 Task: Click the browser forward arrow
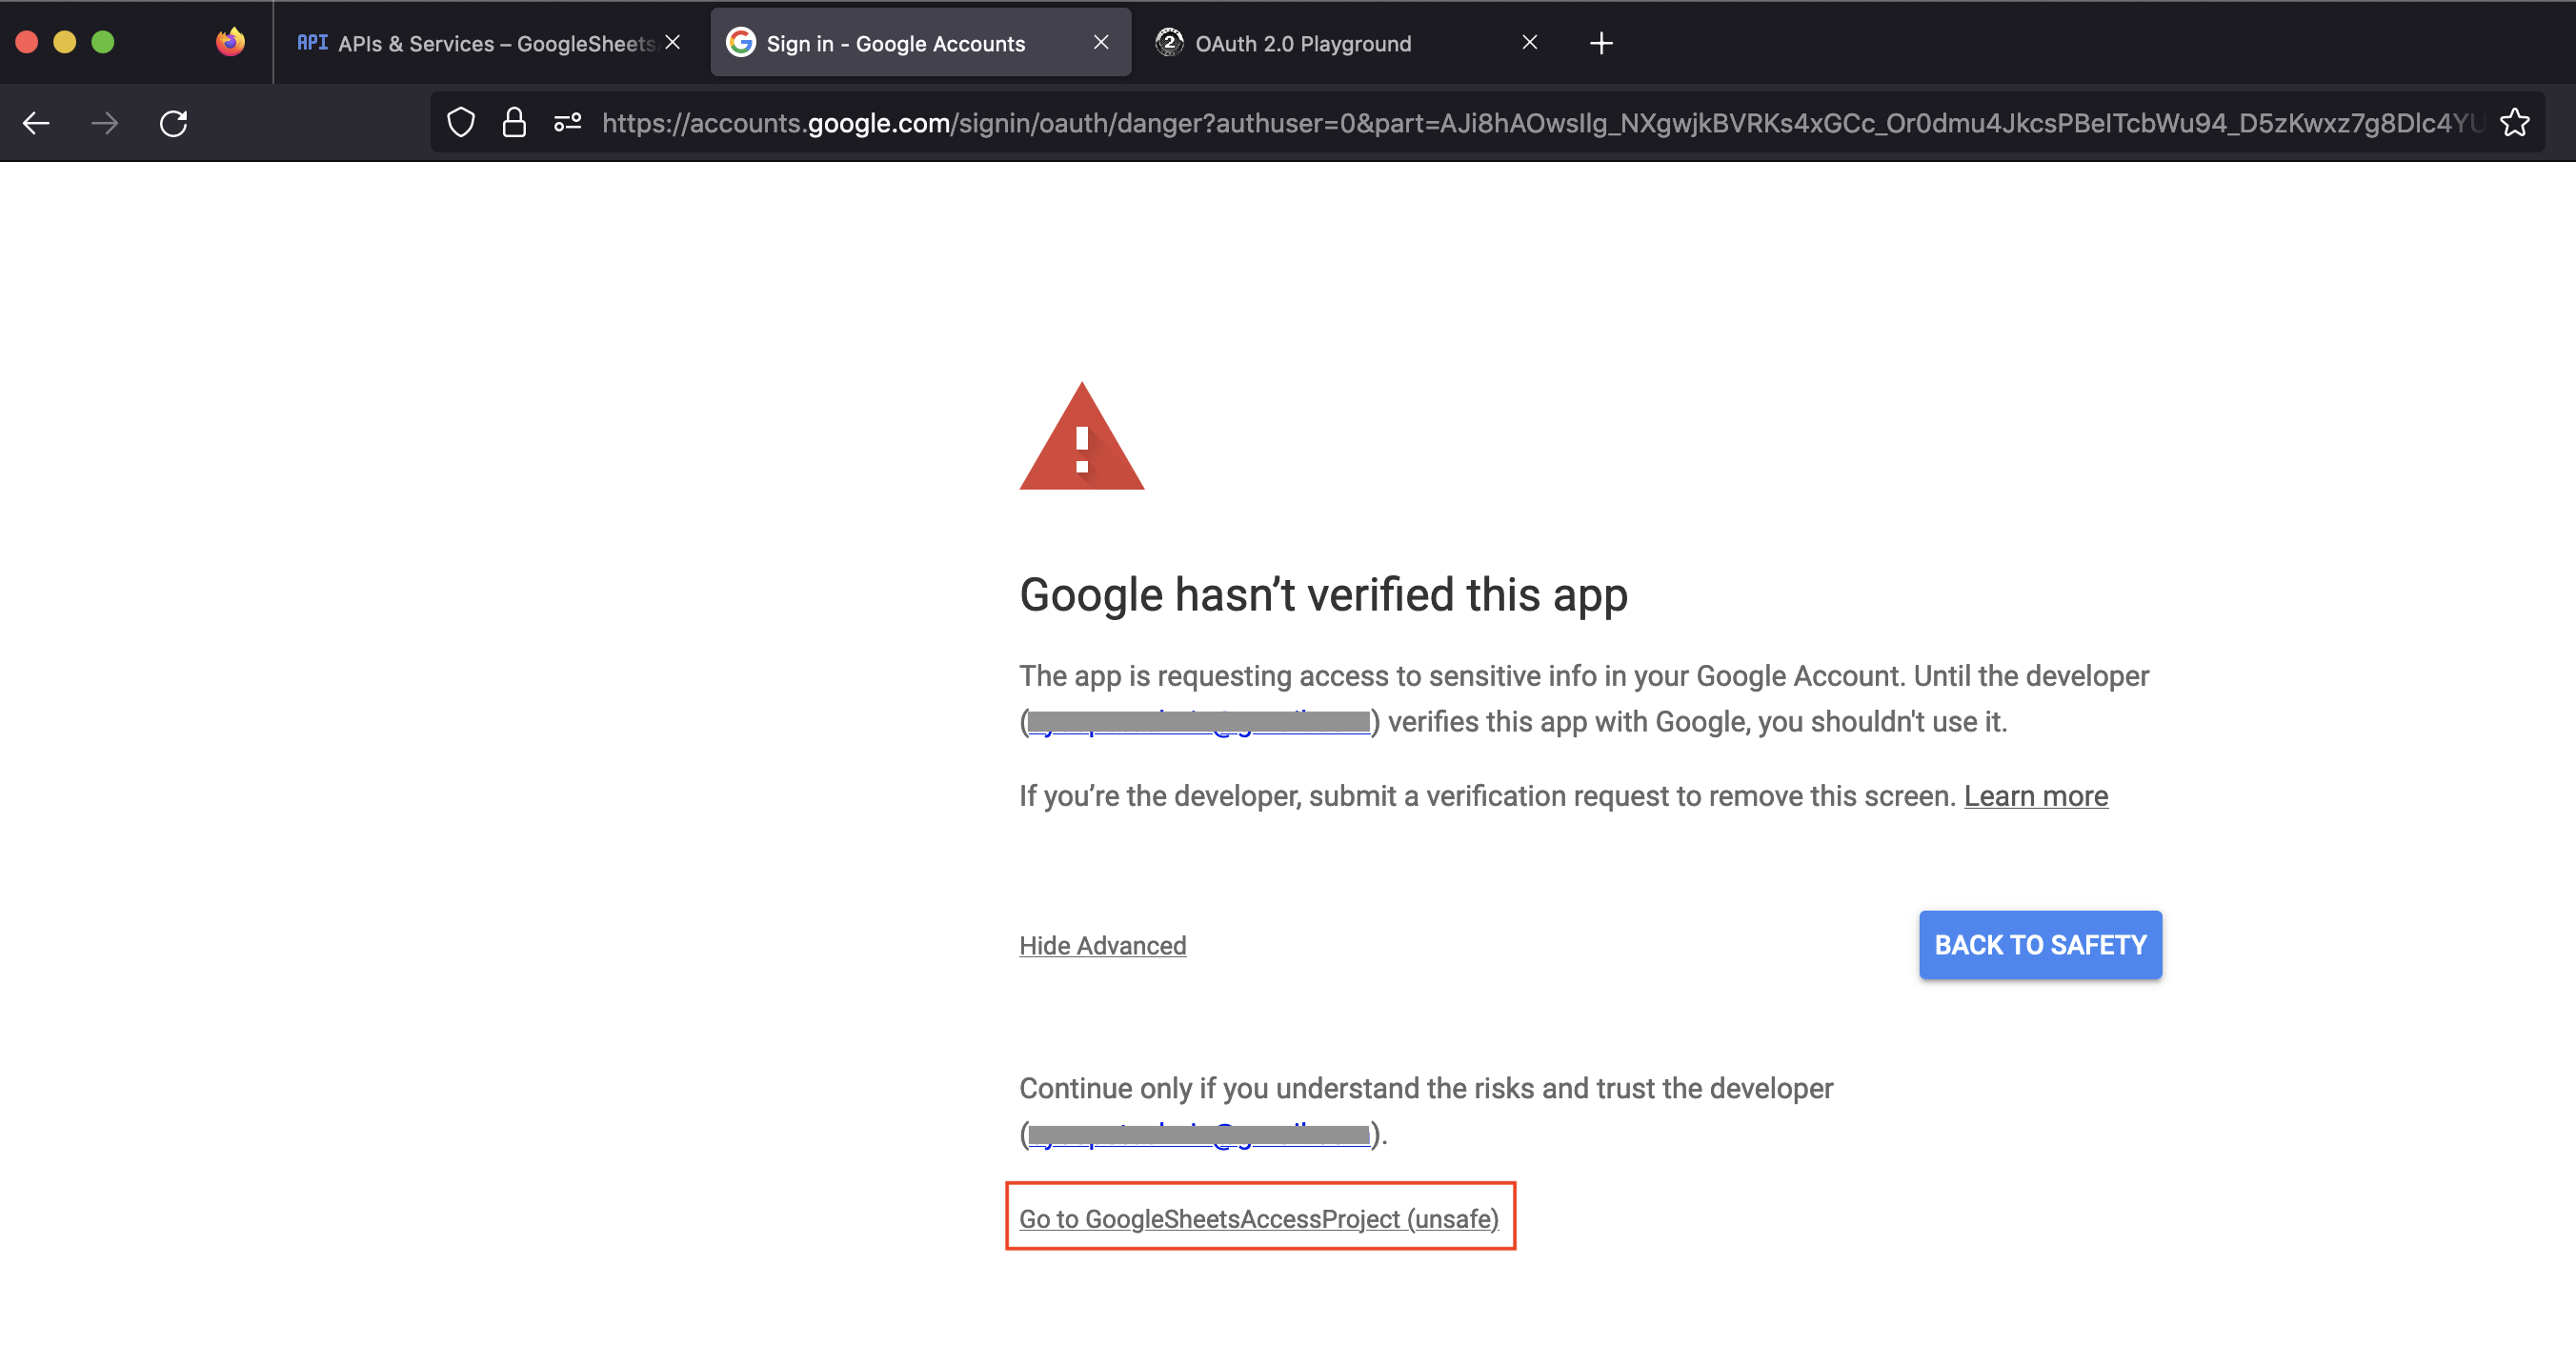coord(104,123)
